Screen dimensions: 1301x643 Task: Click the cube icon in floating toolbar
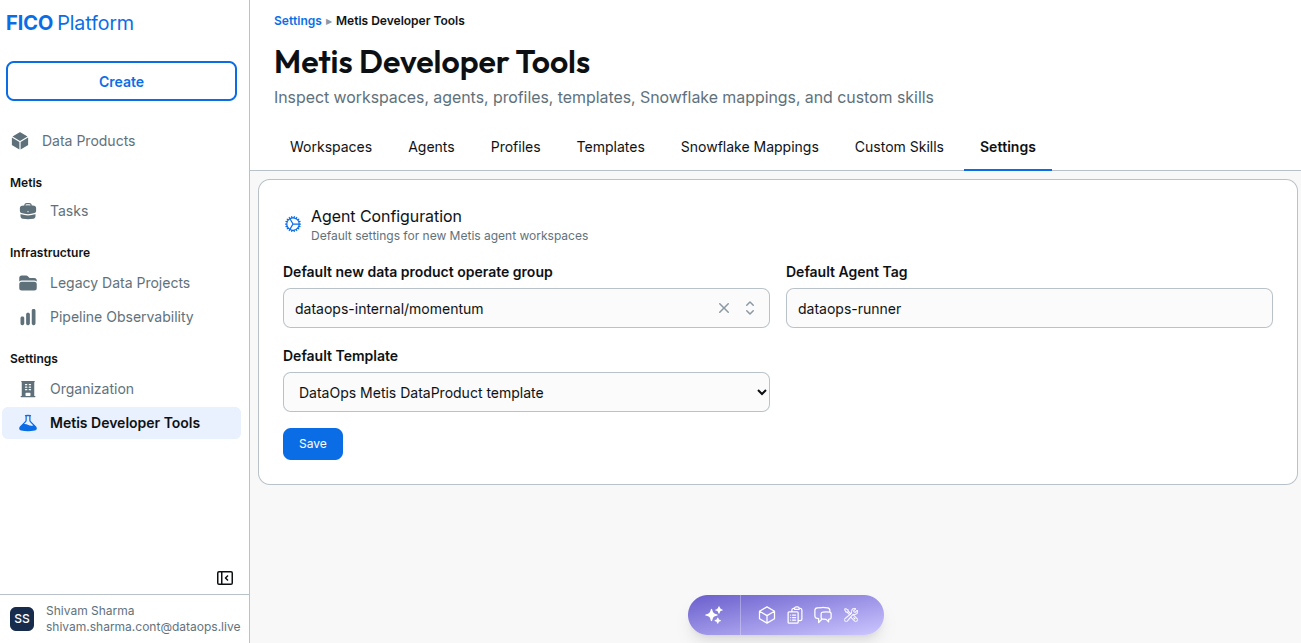767,615
